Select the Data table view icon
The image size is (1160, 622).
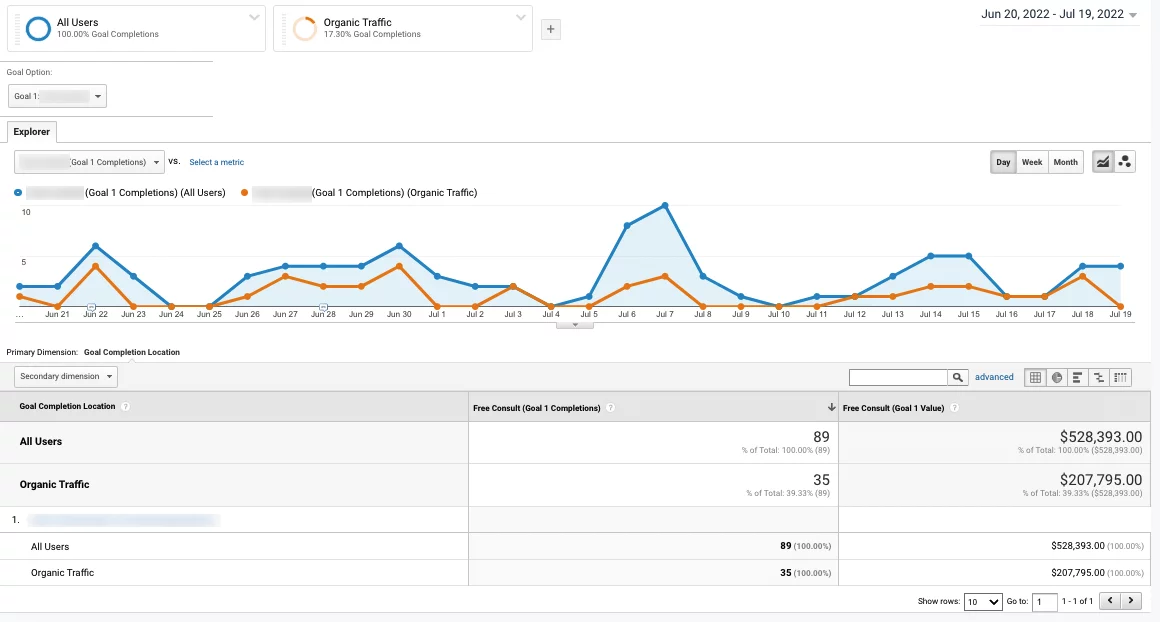[1035, 377]
